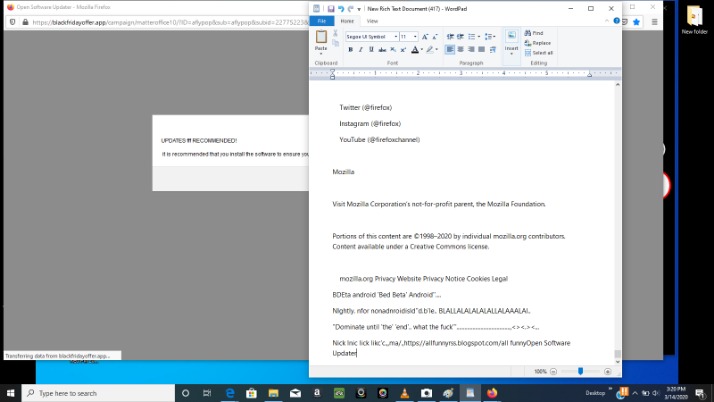Click the Firefox address bar URL

pos(170,22)
